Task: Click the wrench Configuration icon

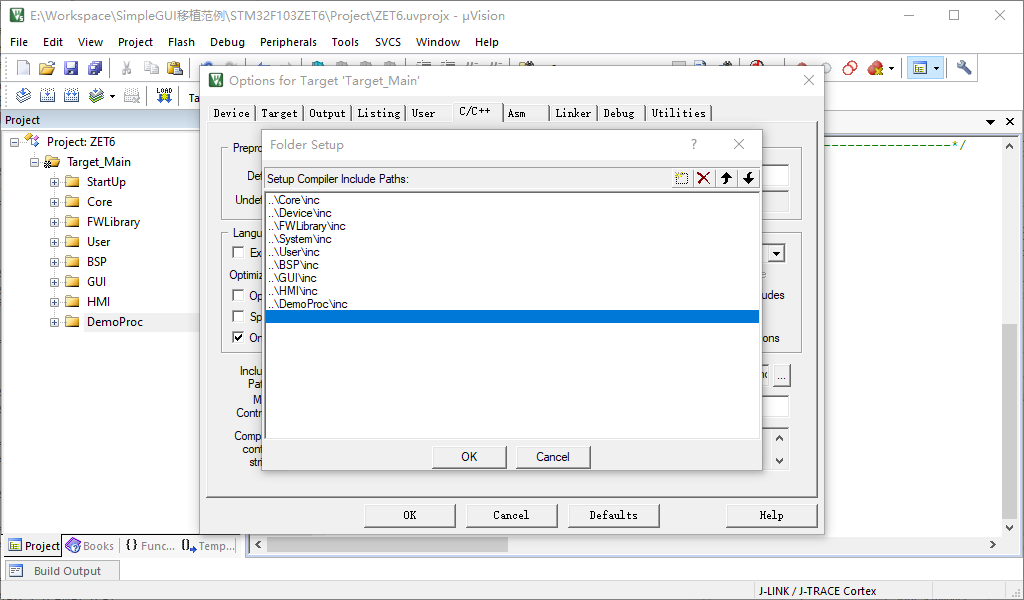Action: click(x=964, y=68)
